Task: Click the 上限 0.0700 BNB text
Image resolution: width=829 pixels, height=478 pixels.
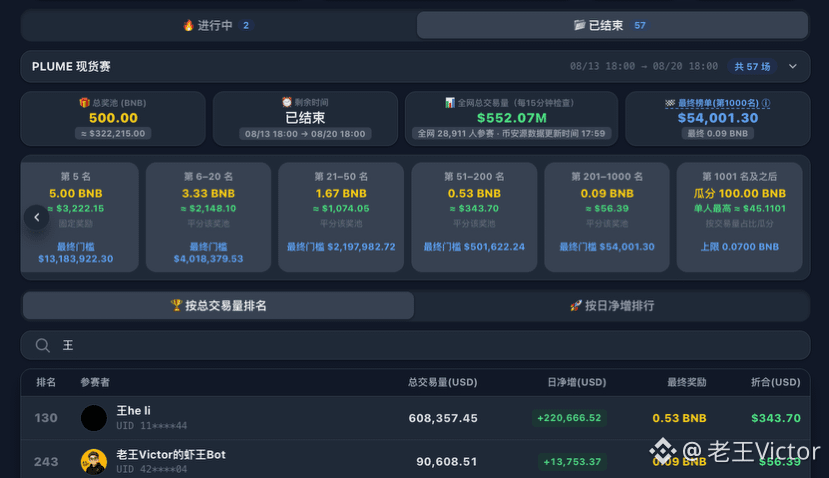Action: [x=740, y=247]
